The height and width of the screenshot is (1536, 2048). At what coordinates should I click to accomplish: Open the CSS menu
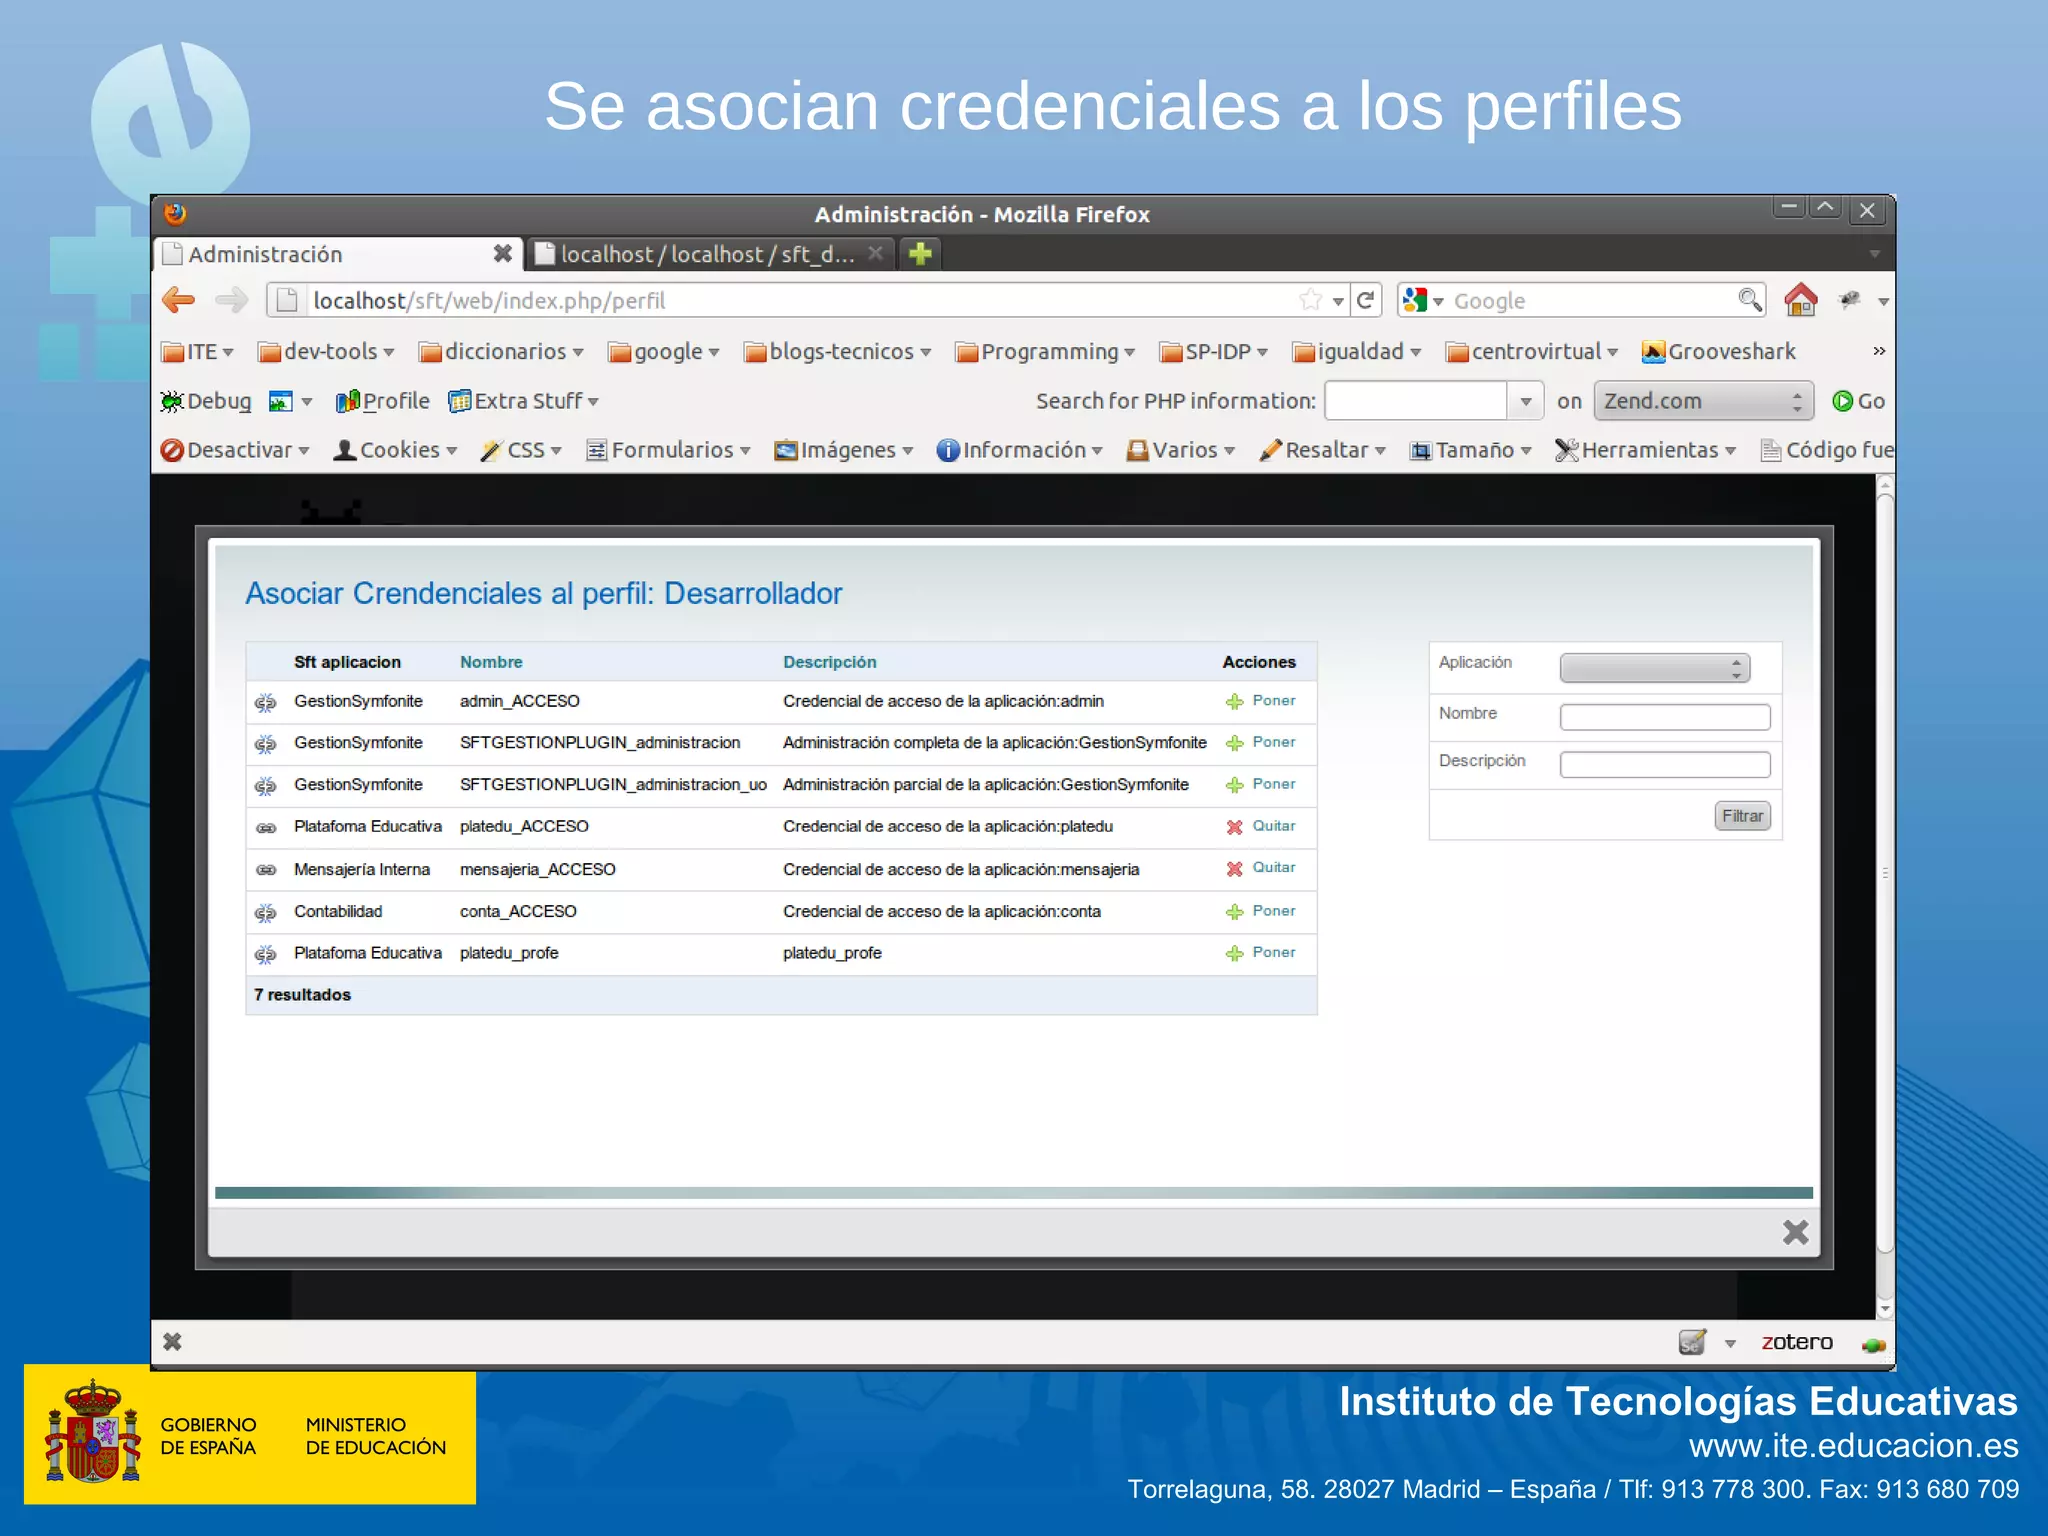pos(521,450)
